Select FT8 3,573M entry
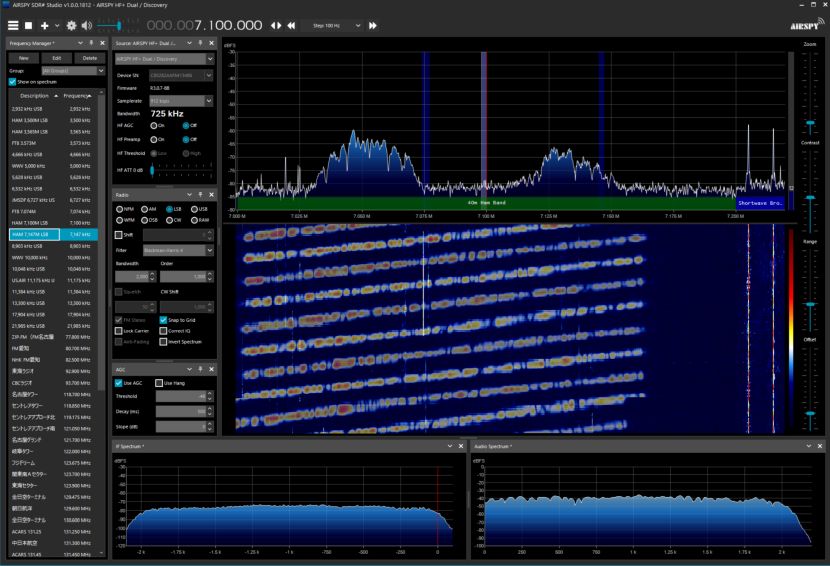This screenshot has height=566, width=830. [x=53, y=143]
